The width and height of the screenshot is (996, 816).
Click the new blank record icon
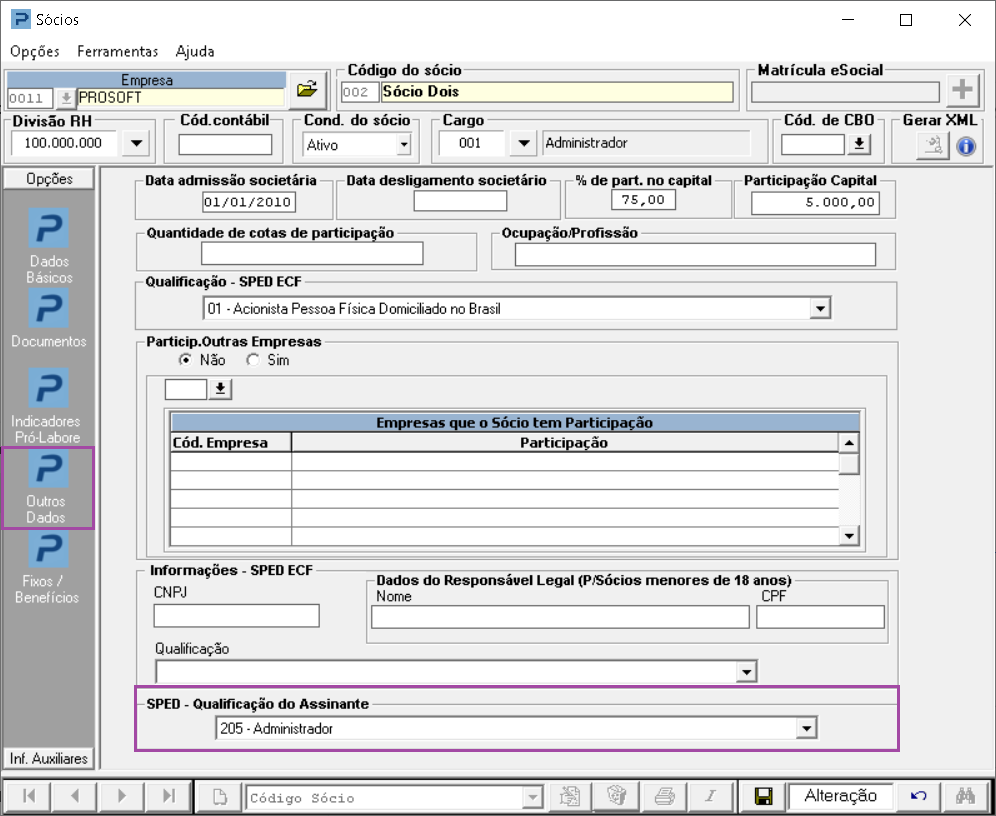(x=219, y=796)
